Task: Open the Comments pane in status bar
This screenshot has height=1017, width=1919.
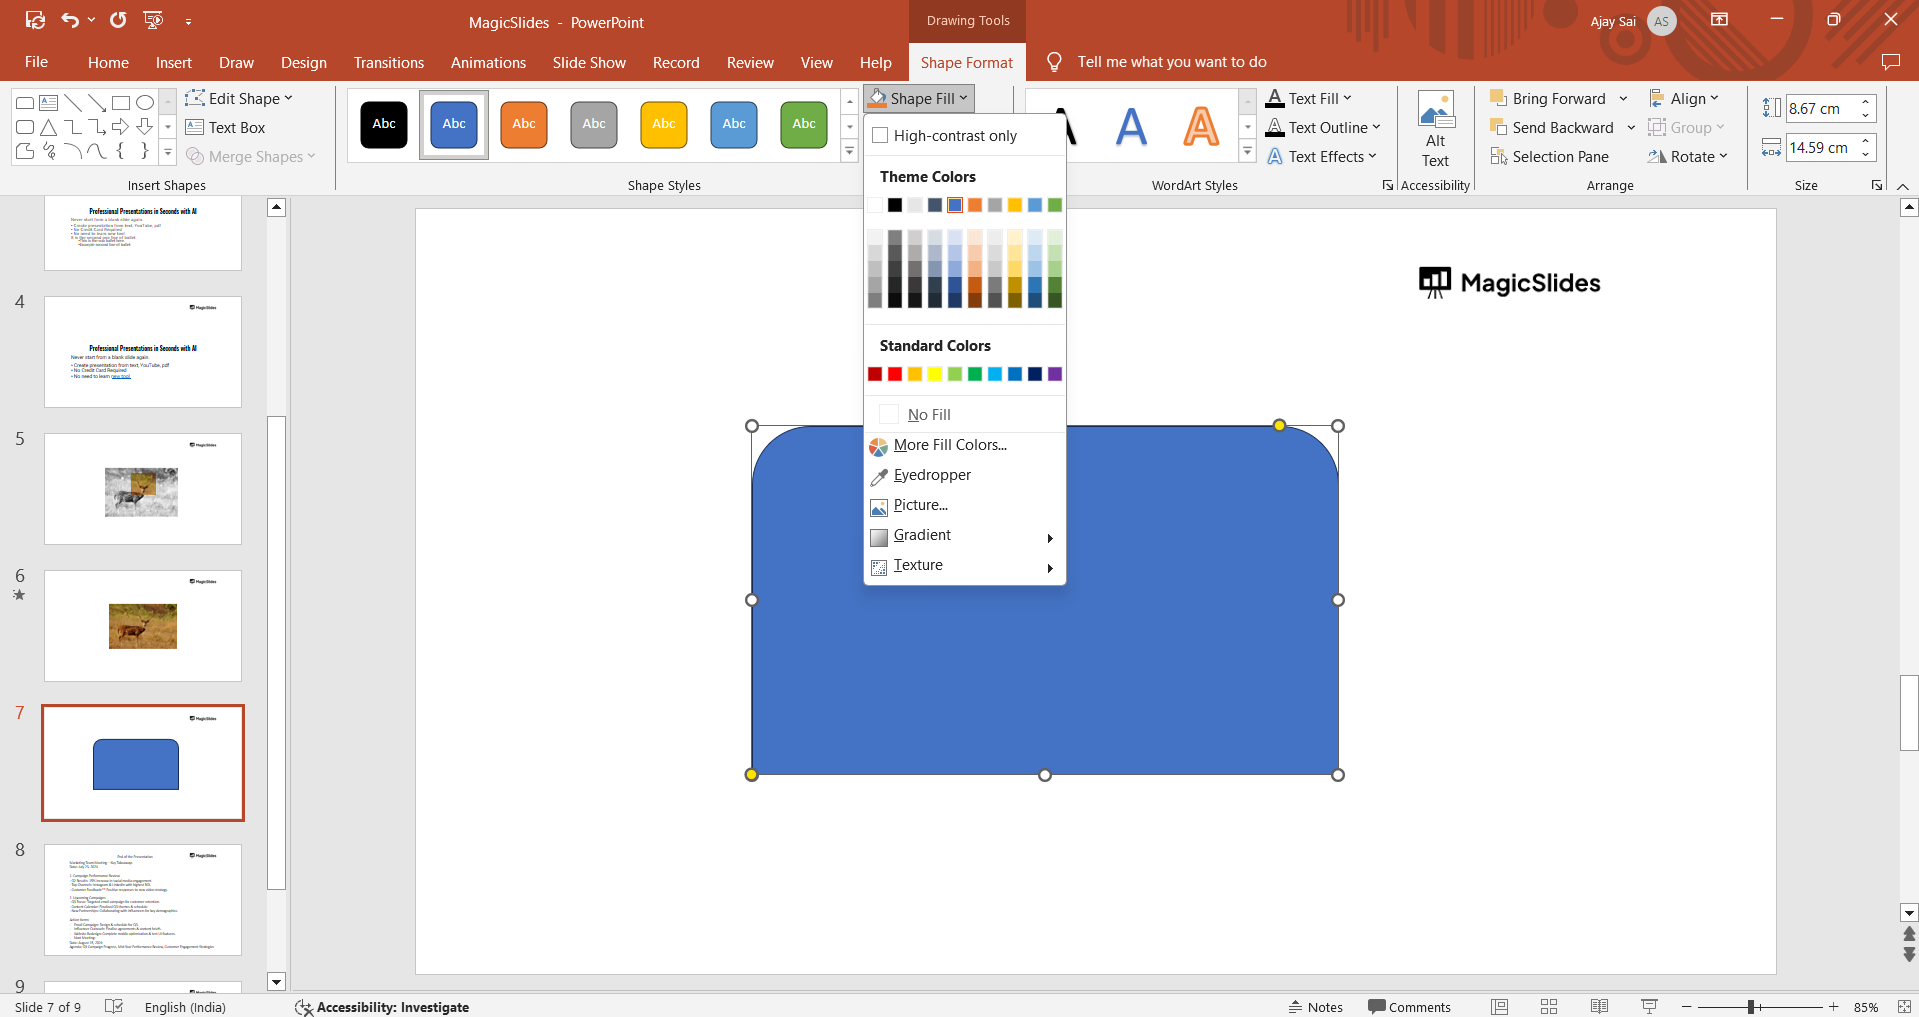Action: click(1409, 1007)
